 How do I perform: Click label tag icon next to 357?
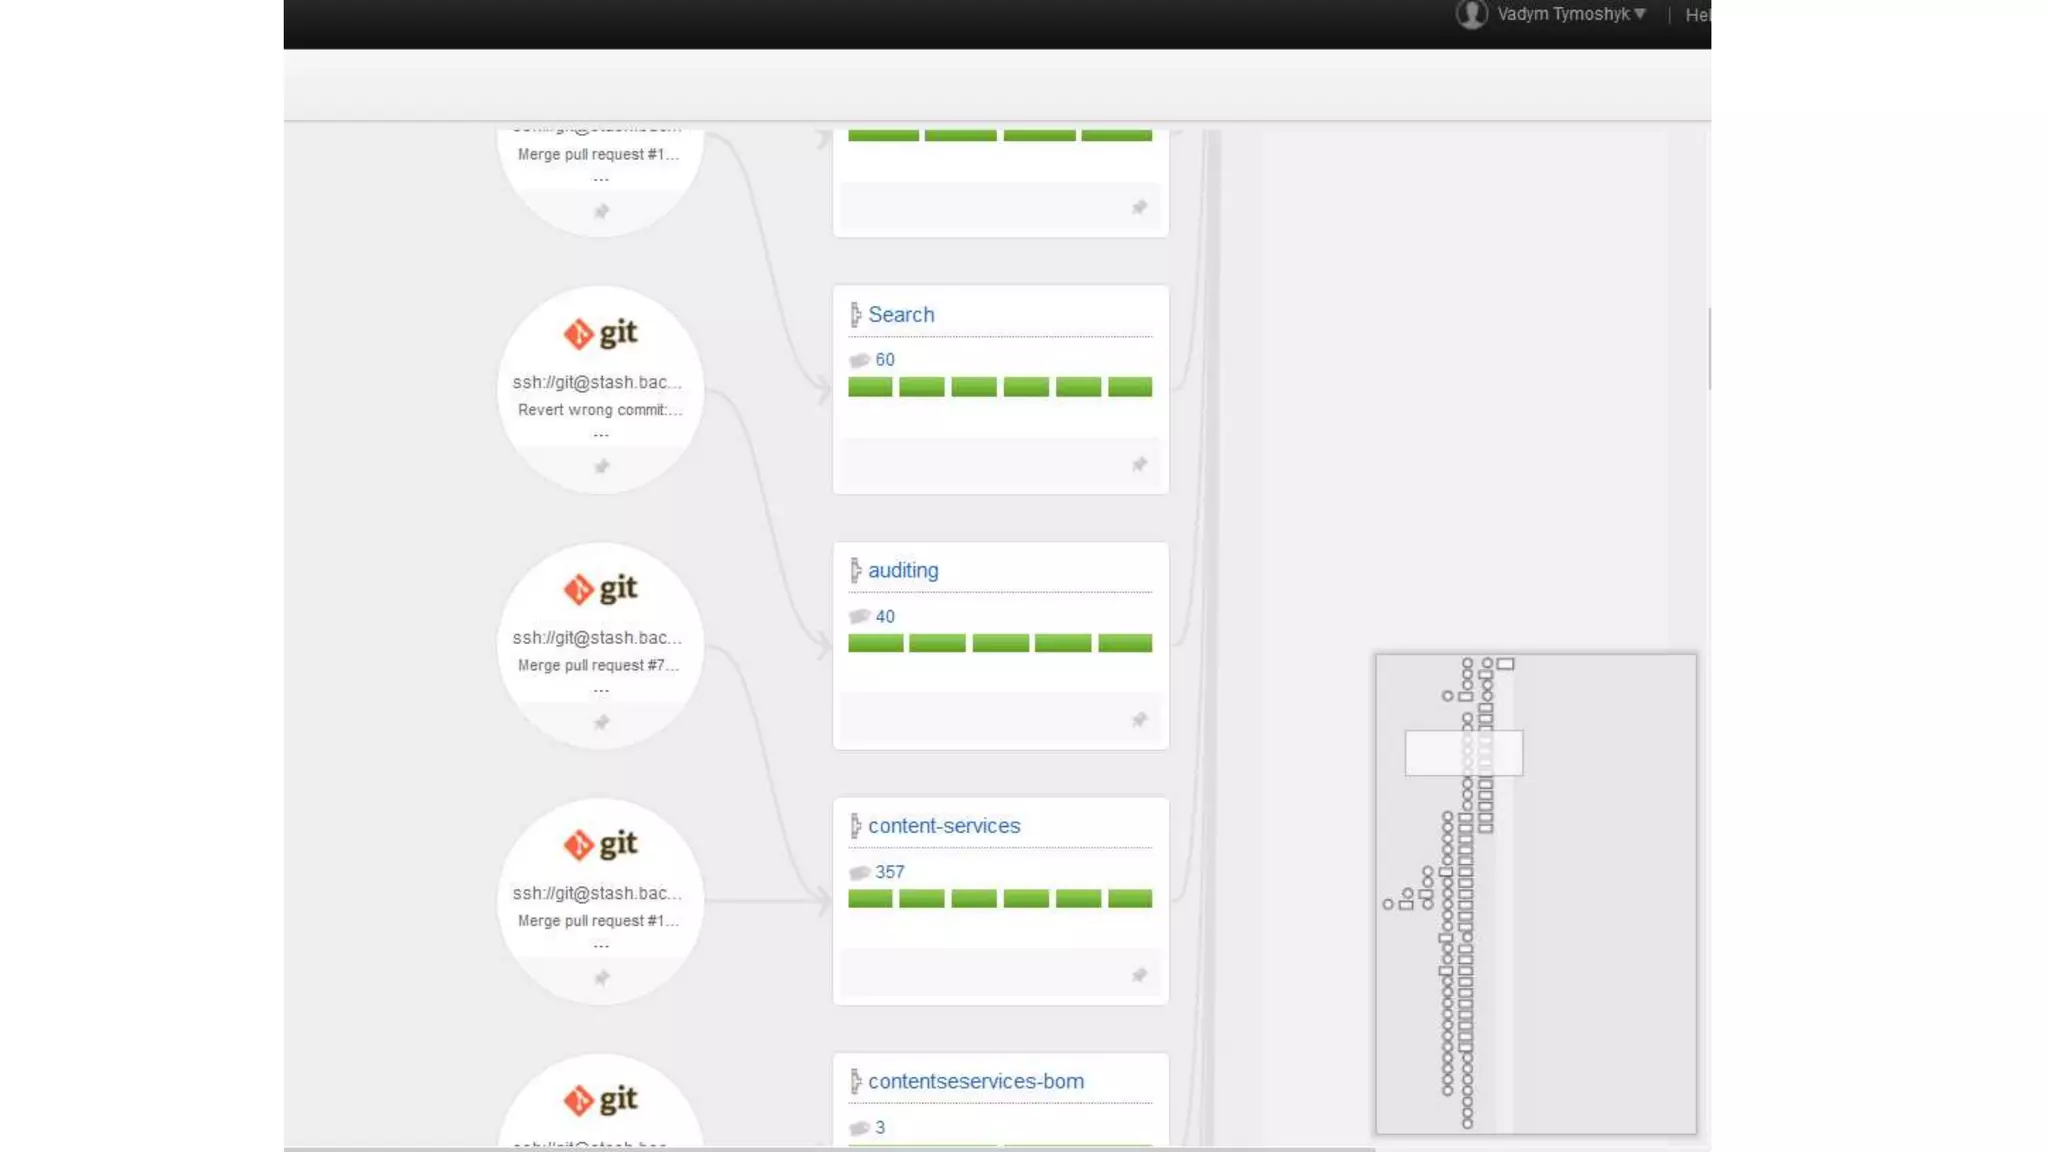(859, 873)
